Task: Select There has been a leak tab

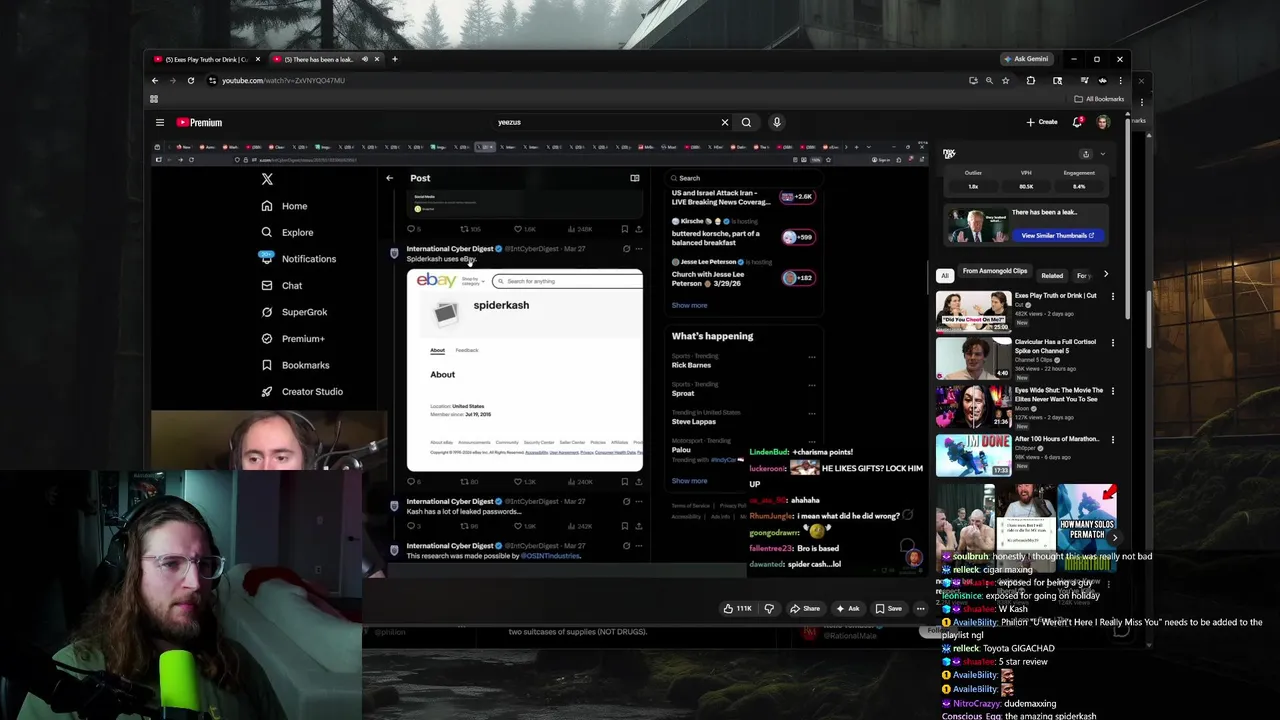Action: point(320,59)
